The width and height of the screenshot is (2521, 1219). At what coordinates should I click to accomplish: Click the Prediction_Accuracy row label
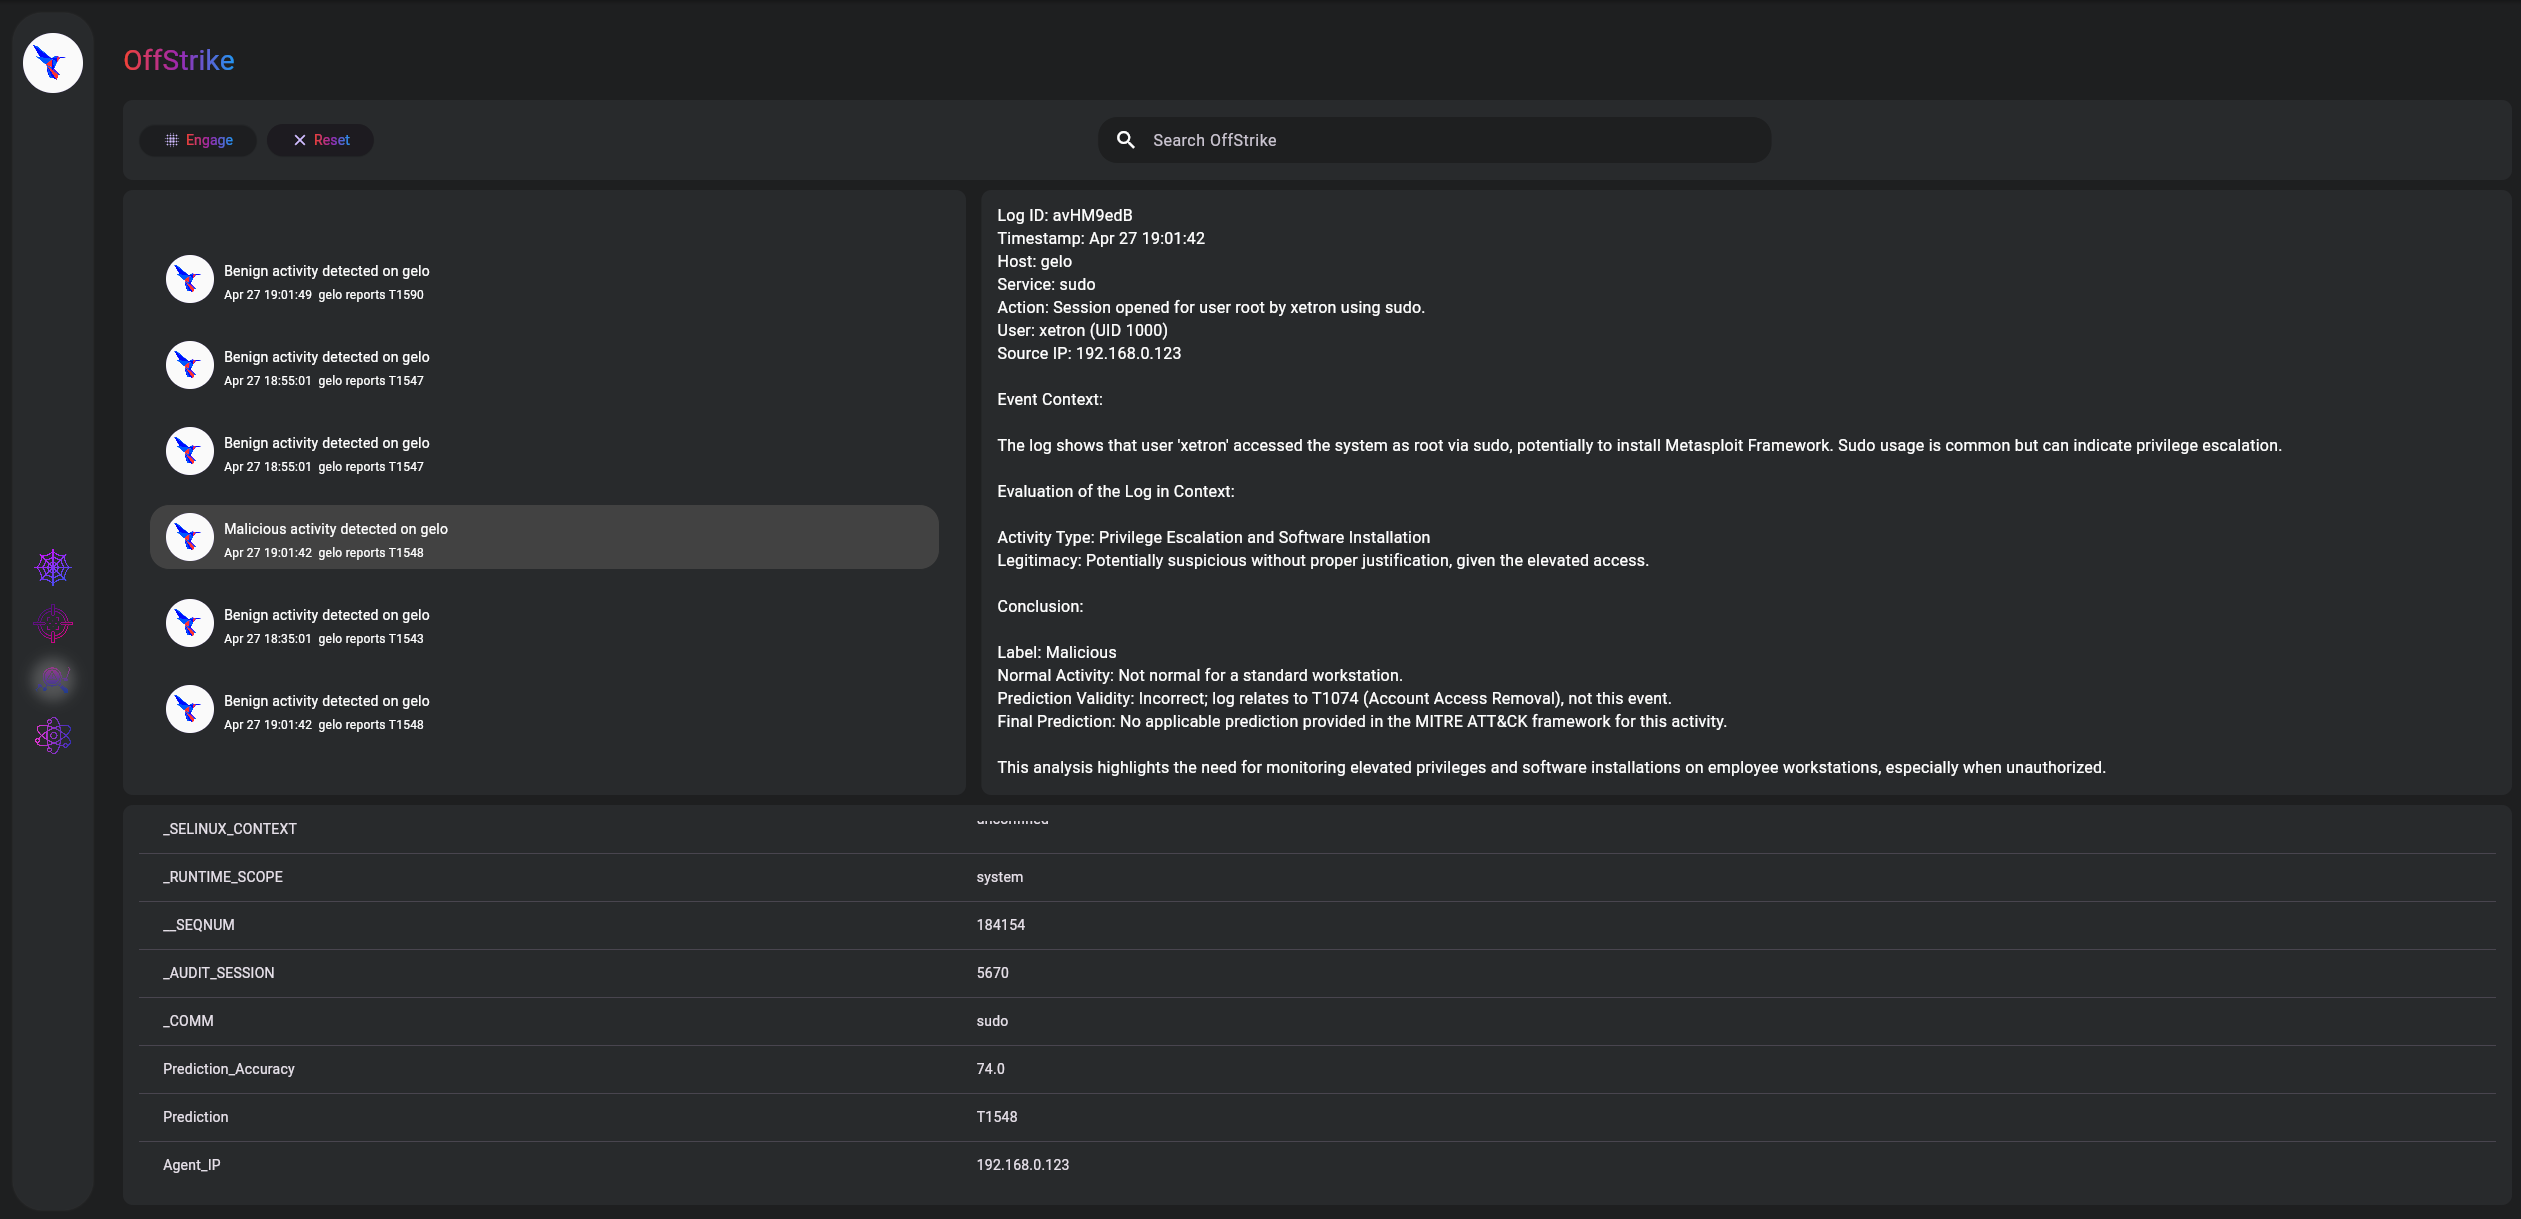point(229,1069)
